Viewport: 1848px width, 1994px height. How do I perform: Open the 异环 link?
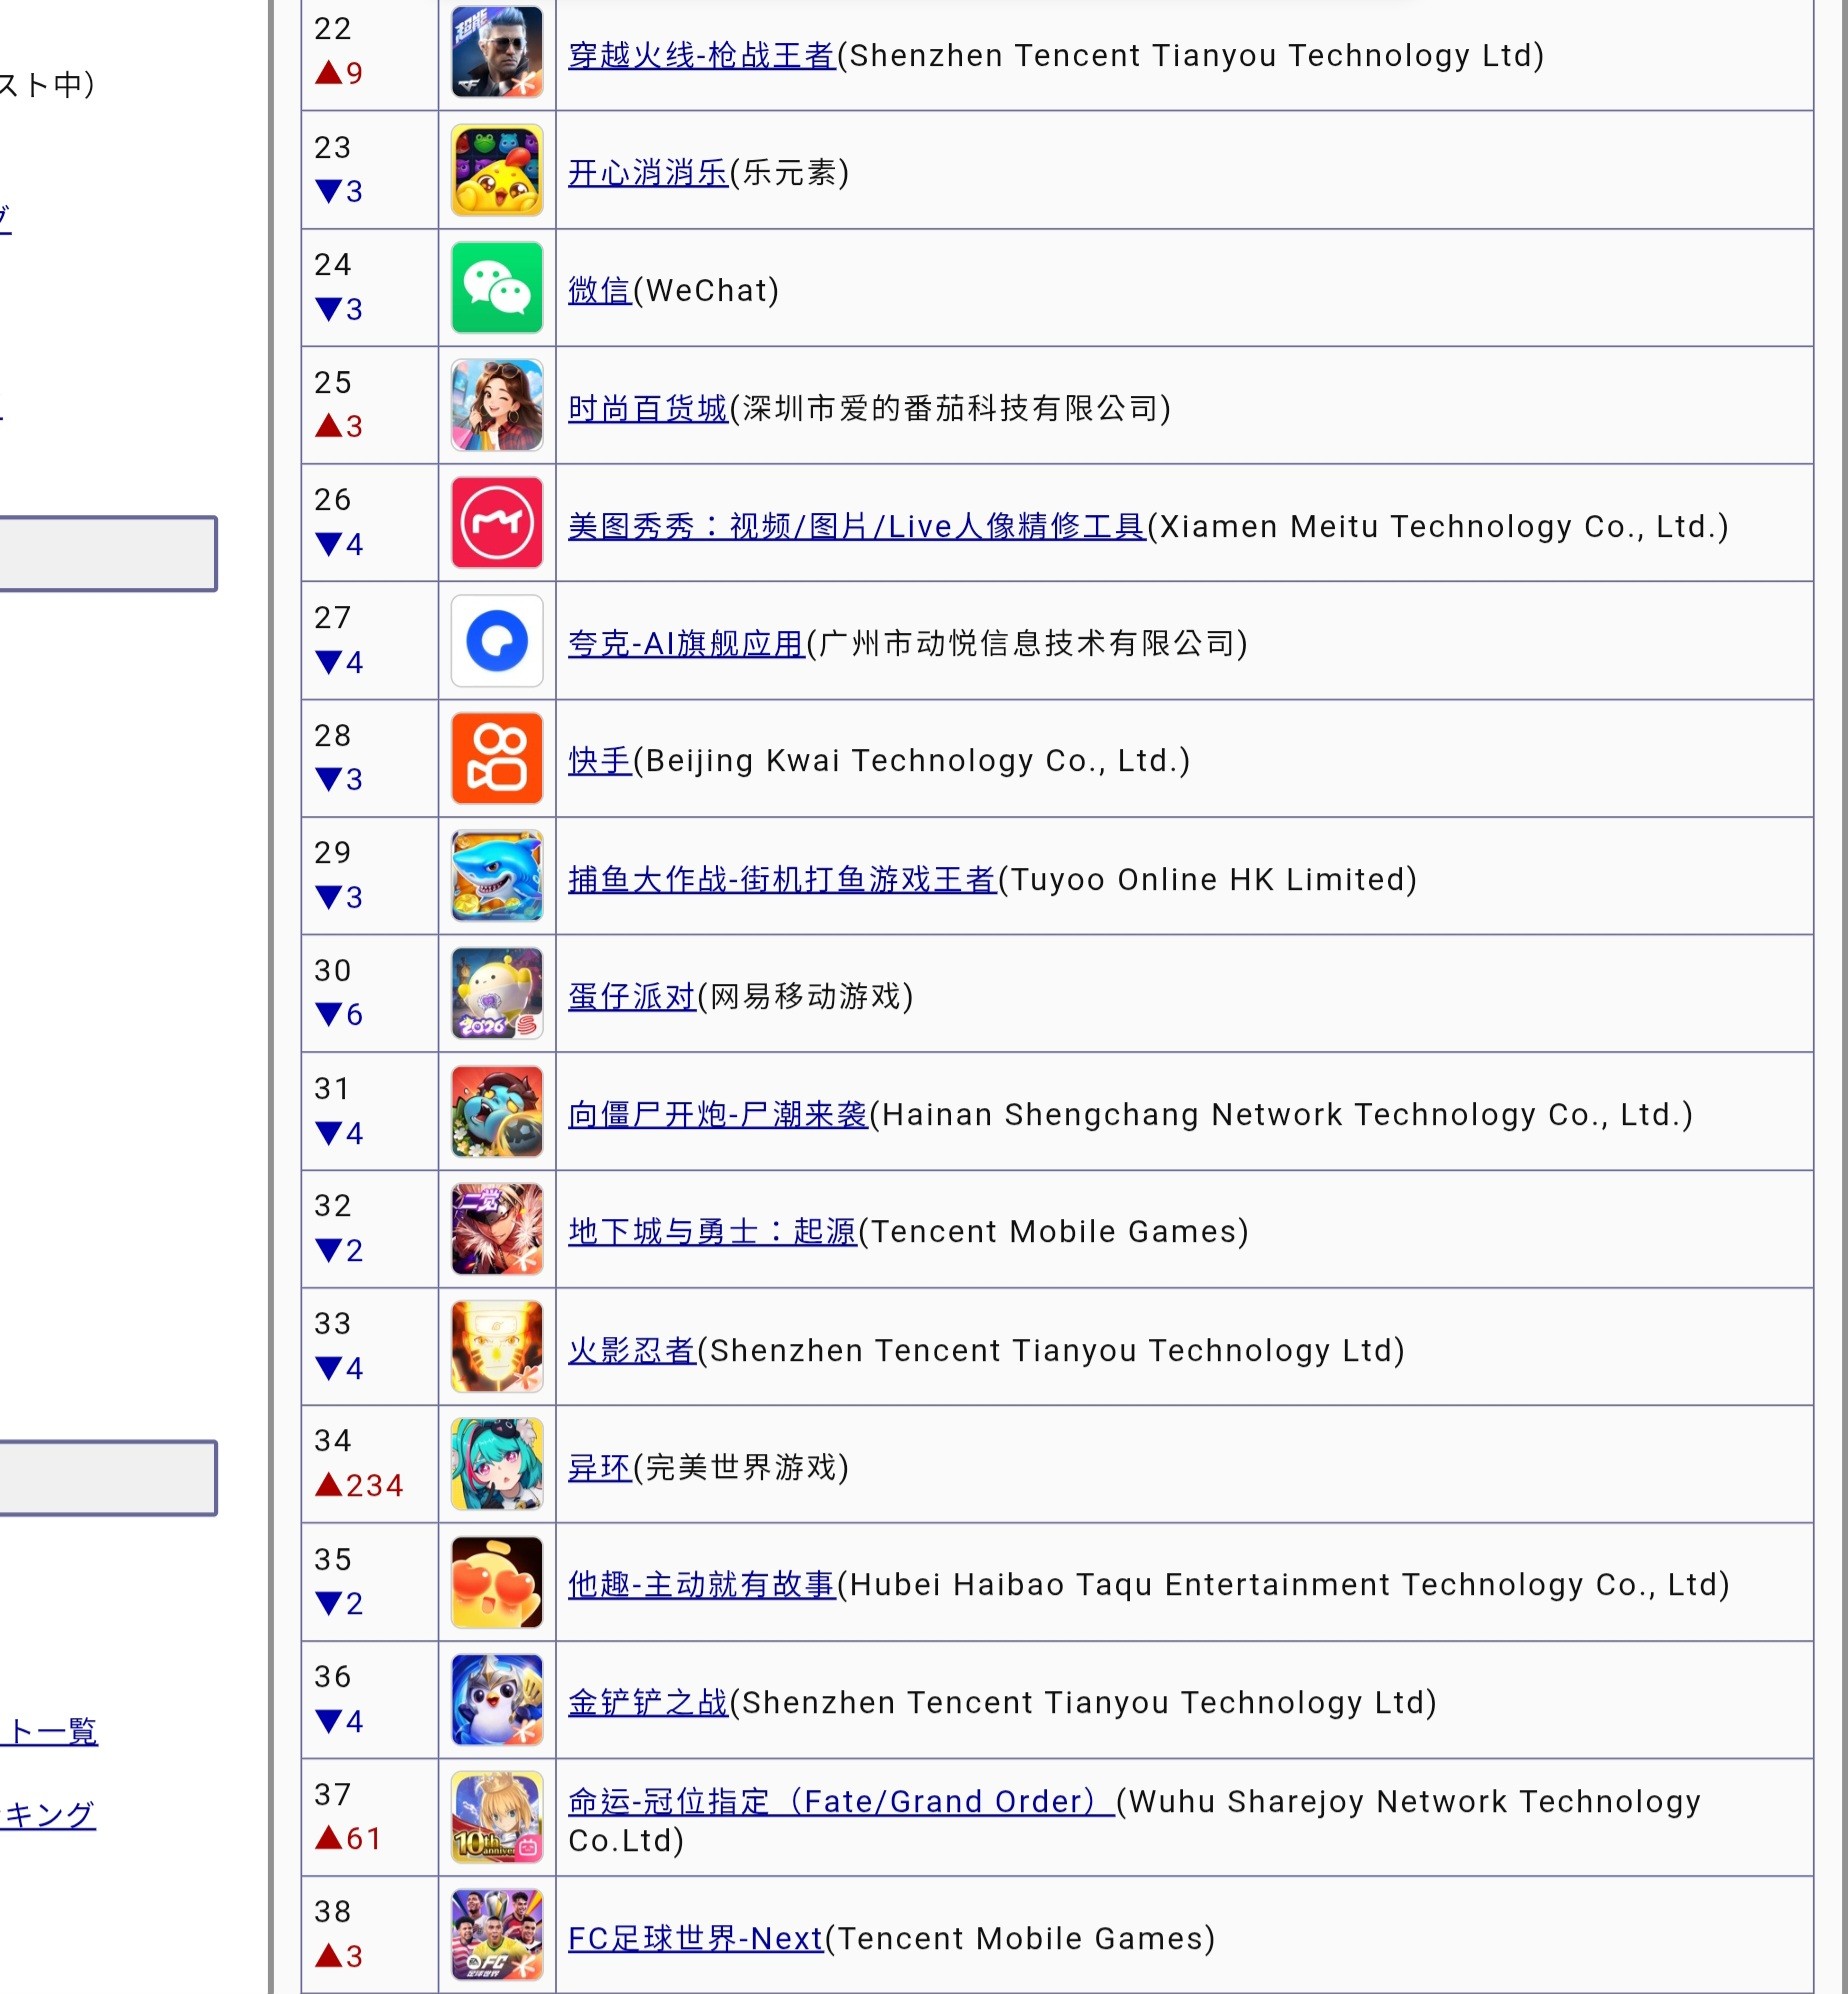pos(600,1467)
